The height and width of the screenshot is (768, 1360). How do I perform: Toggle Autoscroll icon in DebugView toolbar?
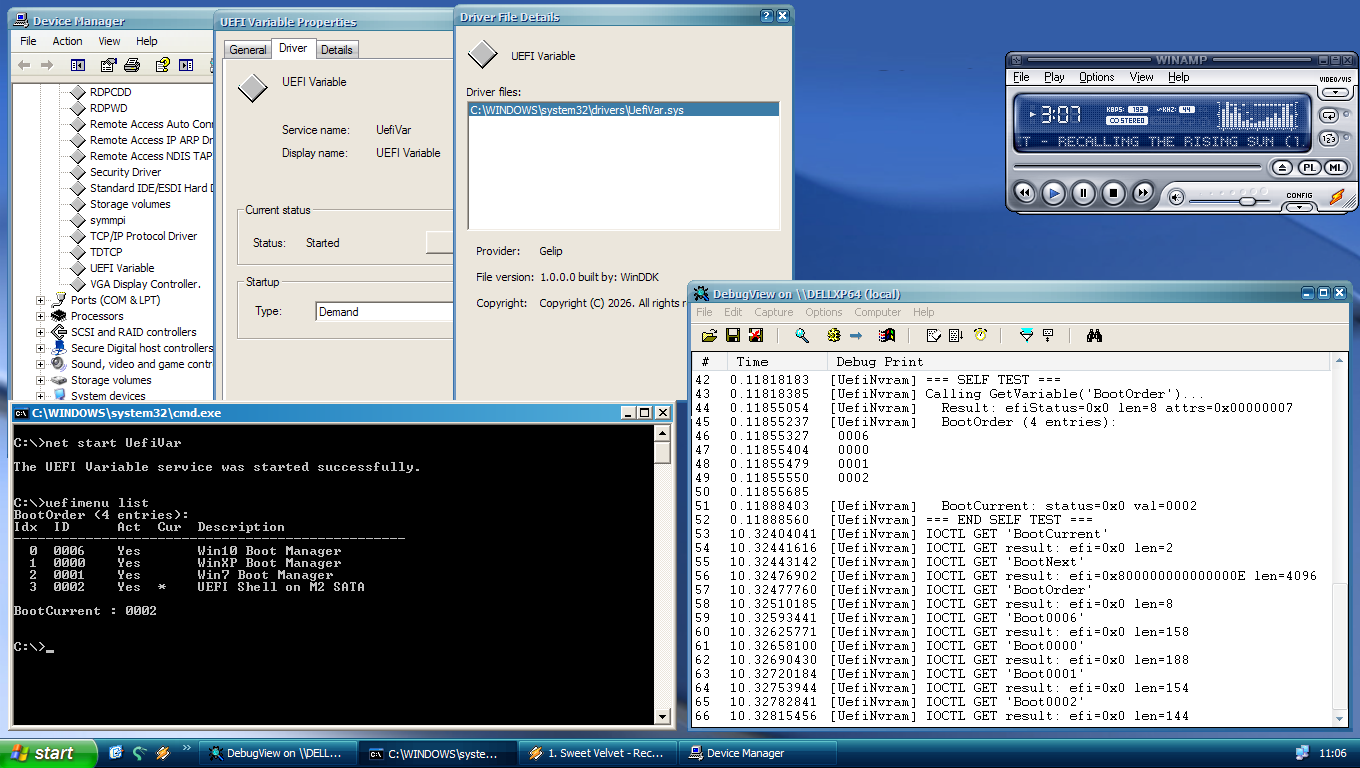(956, 336)
